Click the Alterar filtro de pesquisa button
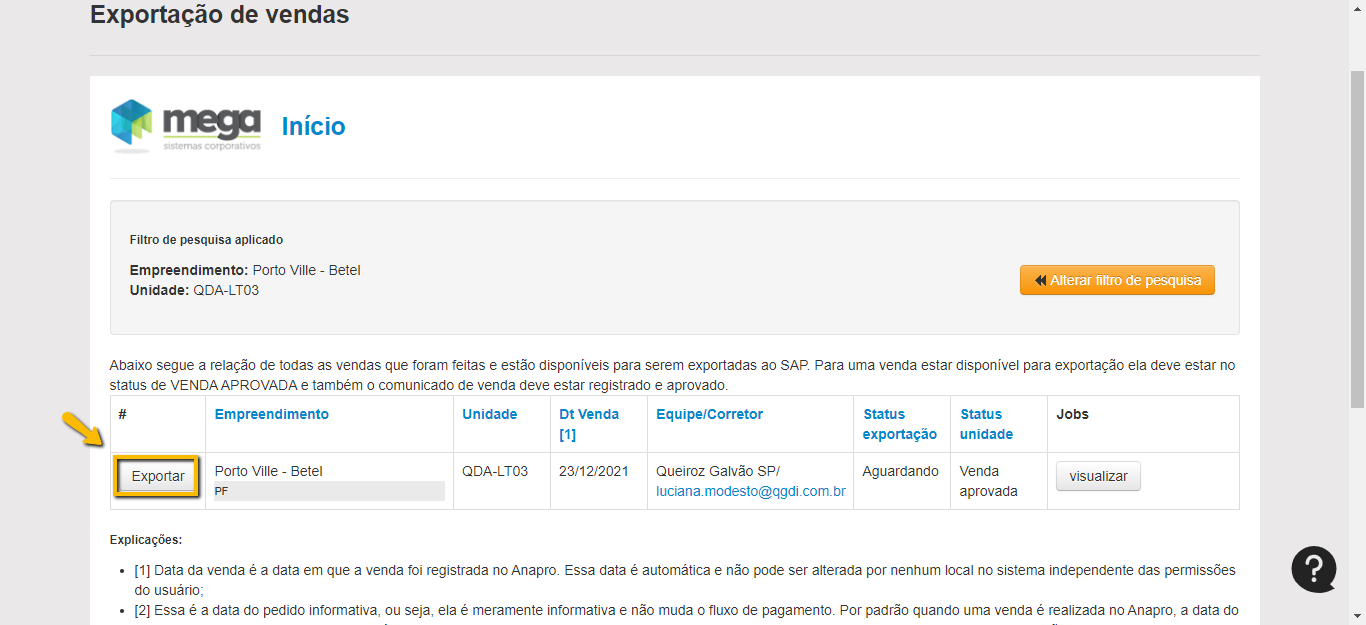 pos(1117,280)
